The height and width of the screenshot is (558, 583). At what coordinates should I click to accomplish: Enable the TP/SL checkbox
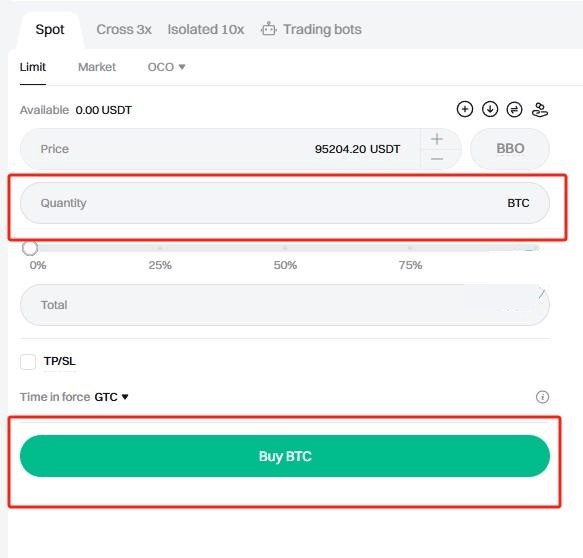28,361
